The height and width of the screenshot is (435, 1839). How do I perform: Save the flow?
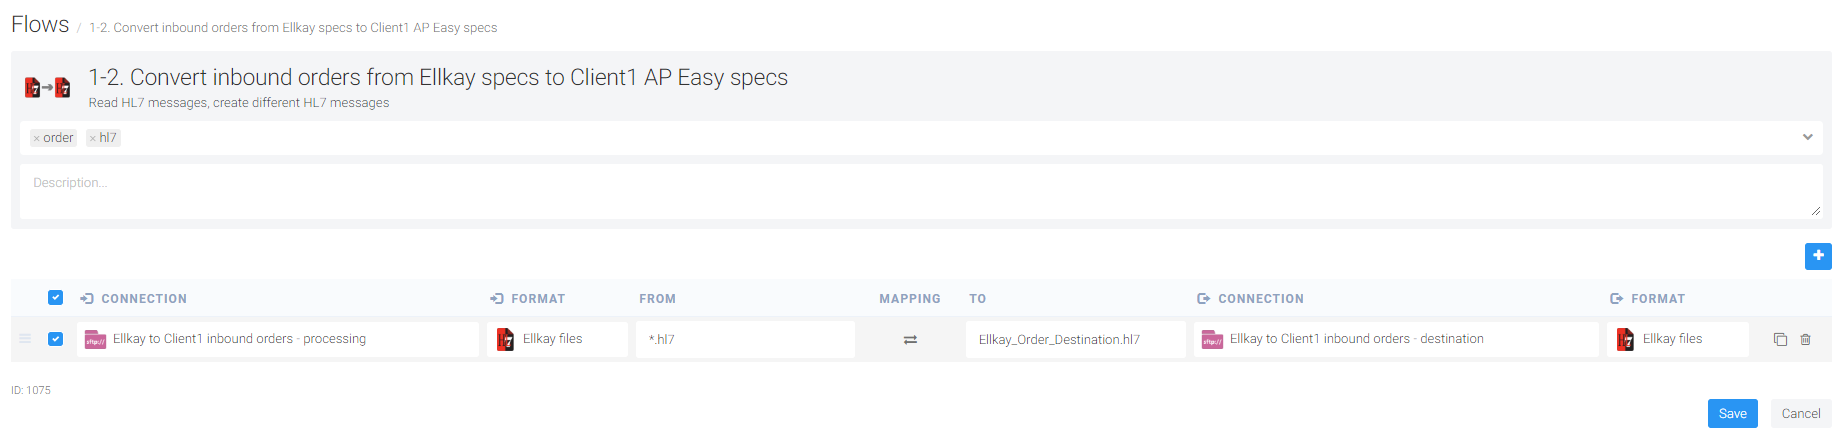point(1732,414)
